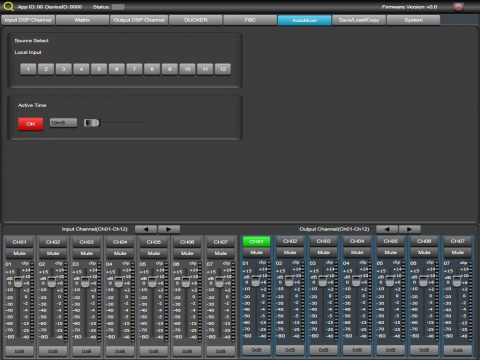Click output channel 05 fader knob
The height and width of the screenshot is (360, 480).
(x=390, y=281)
